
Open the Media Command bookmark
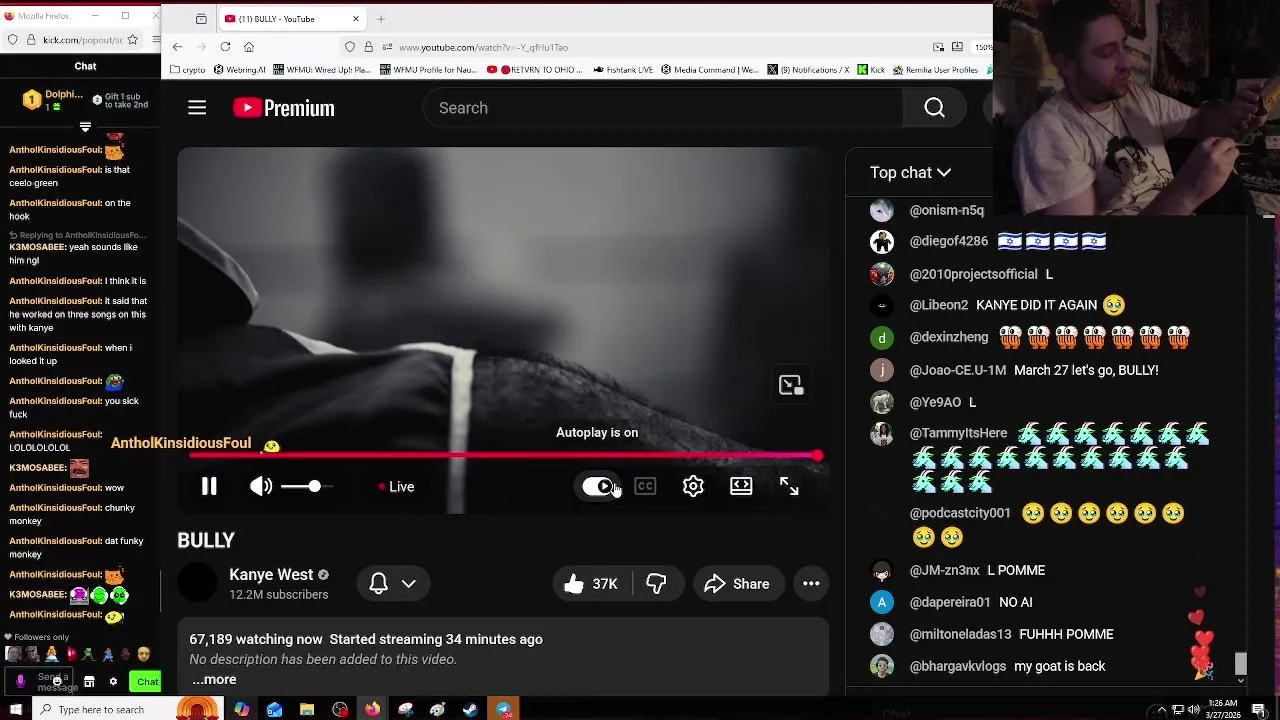pos(710,70)
